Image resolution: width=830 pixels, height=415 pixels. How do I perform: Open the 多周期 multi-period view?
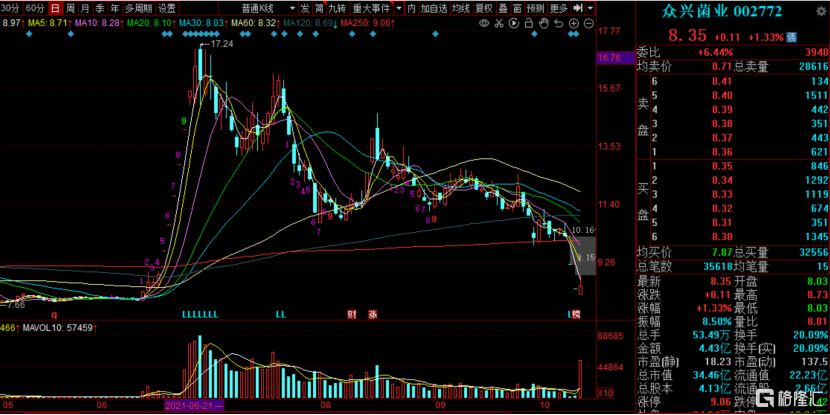point(139,8)
